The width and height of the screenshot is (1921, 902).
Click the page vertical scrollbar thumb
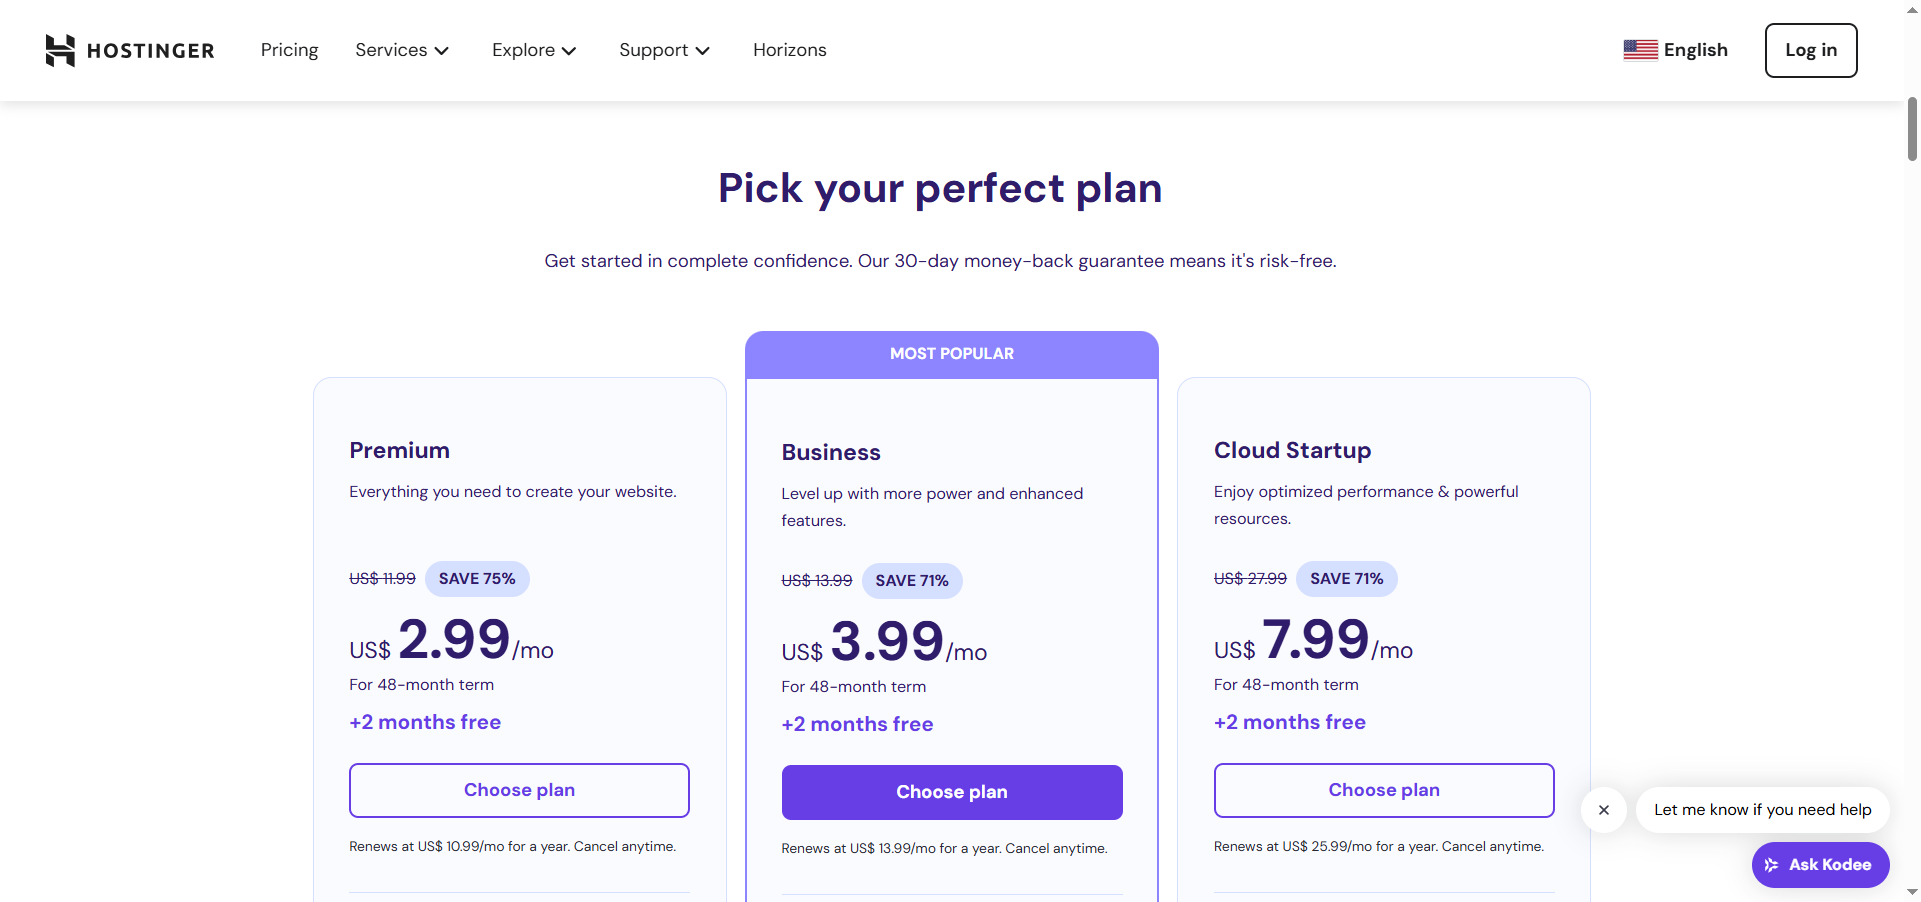[1912, 129]
